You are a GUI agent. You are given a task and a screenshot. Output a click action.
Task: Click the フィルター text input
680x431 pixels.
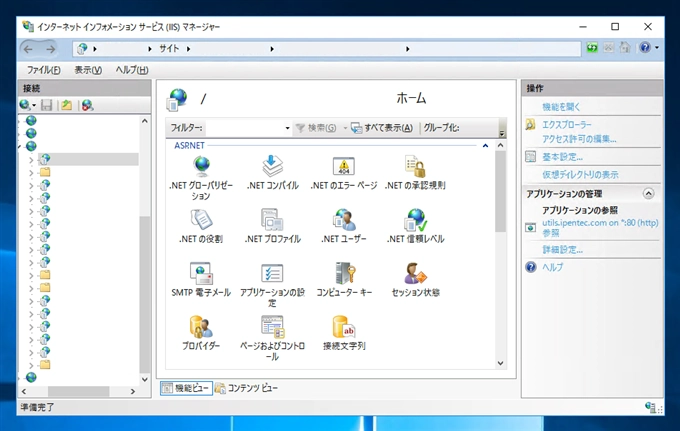click(245, 128)
